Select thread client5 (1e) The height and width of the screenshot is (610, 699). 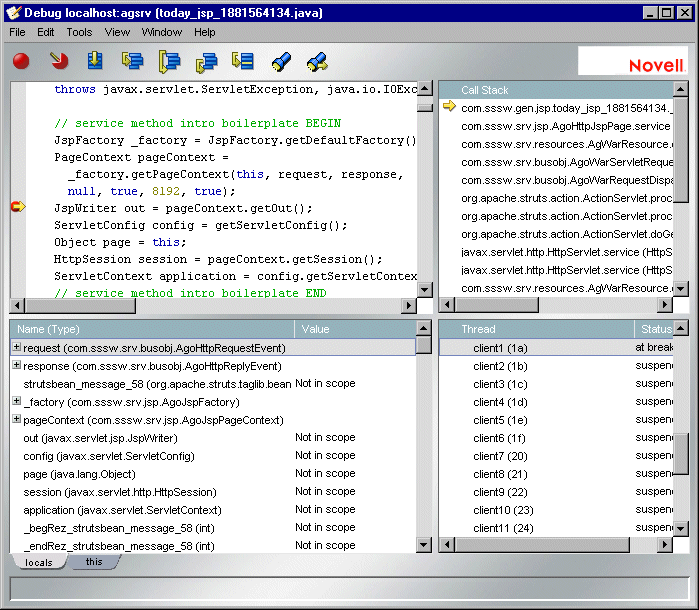(501, 420)
